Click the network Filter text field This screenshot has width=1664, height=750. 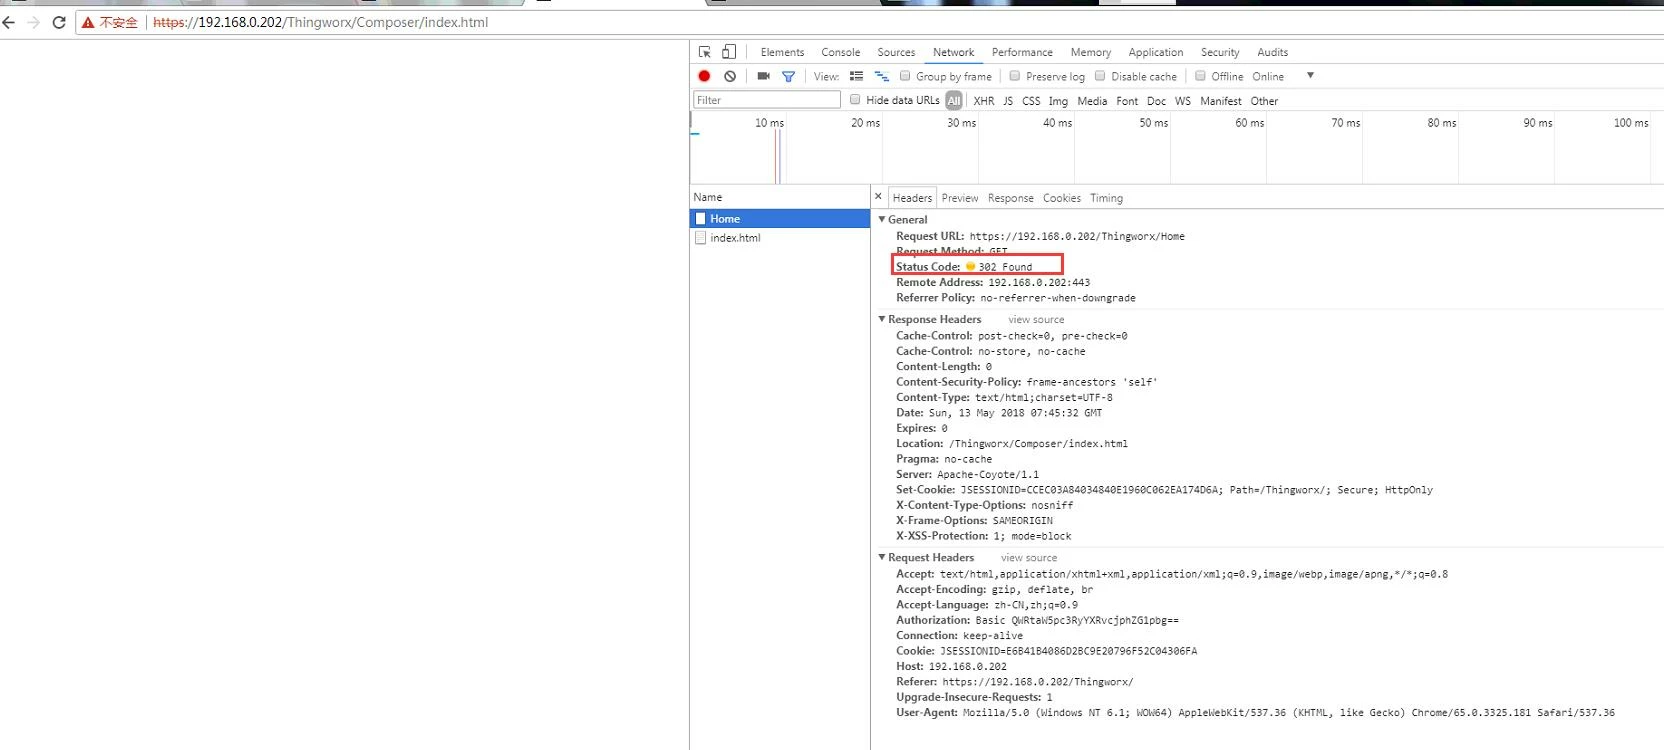[x=767, y=100]
